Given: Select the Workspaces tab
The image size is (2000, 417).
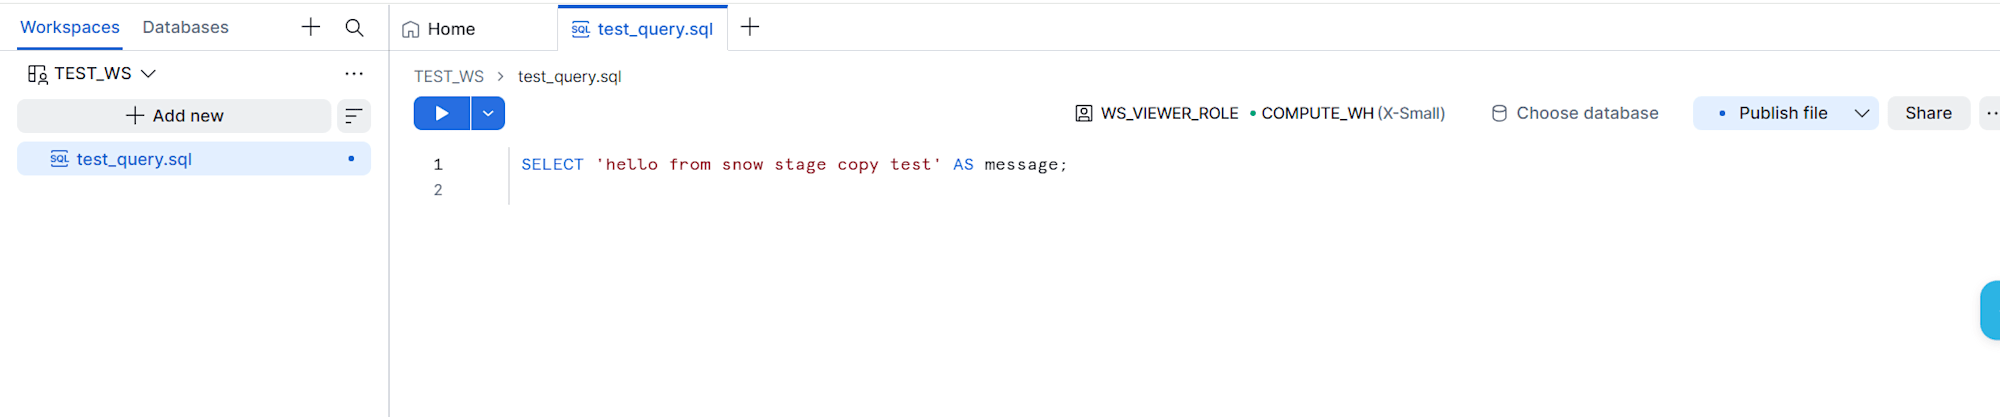Looking at the screenshot, I should click(x=70, y=27).
